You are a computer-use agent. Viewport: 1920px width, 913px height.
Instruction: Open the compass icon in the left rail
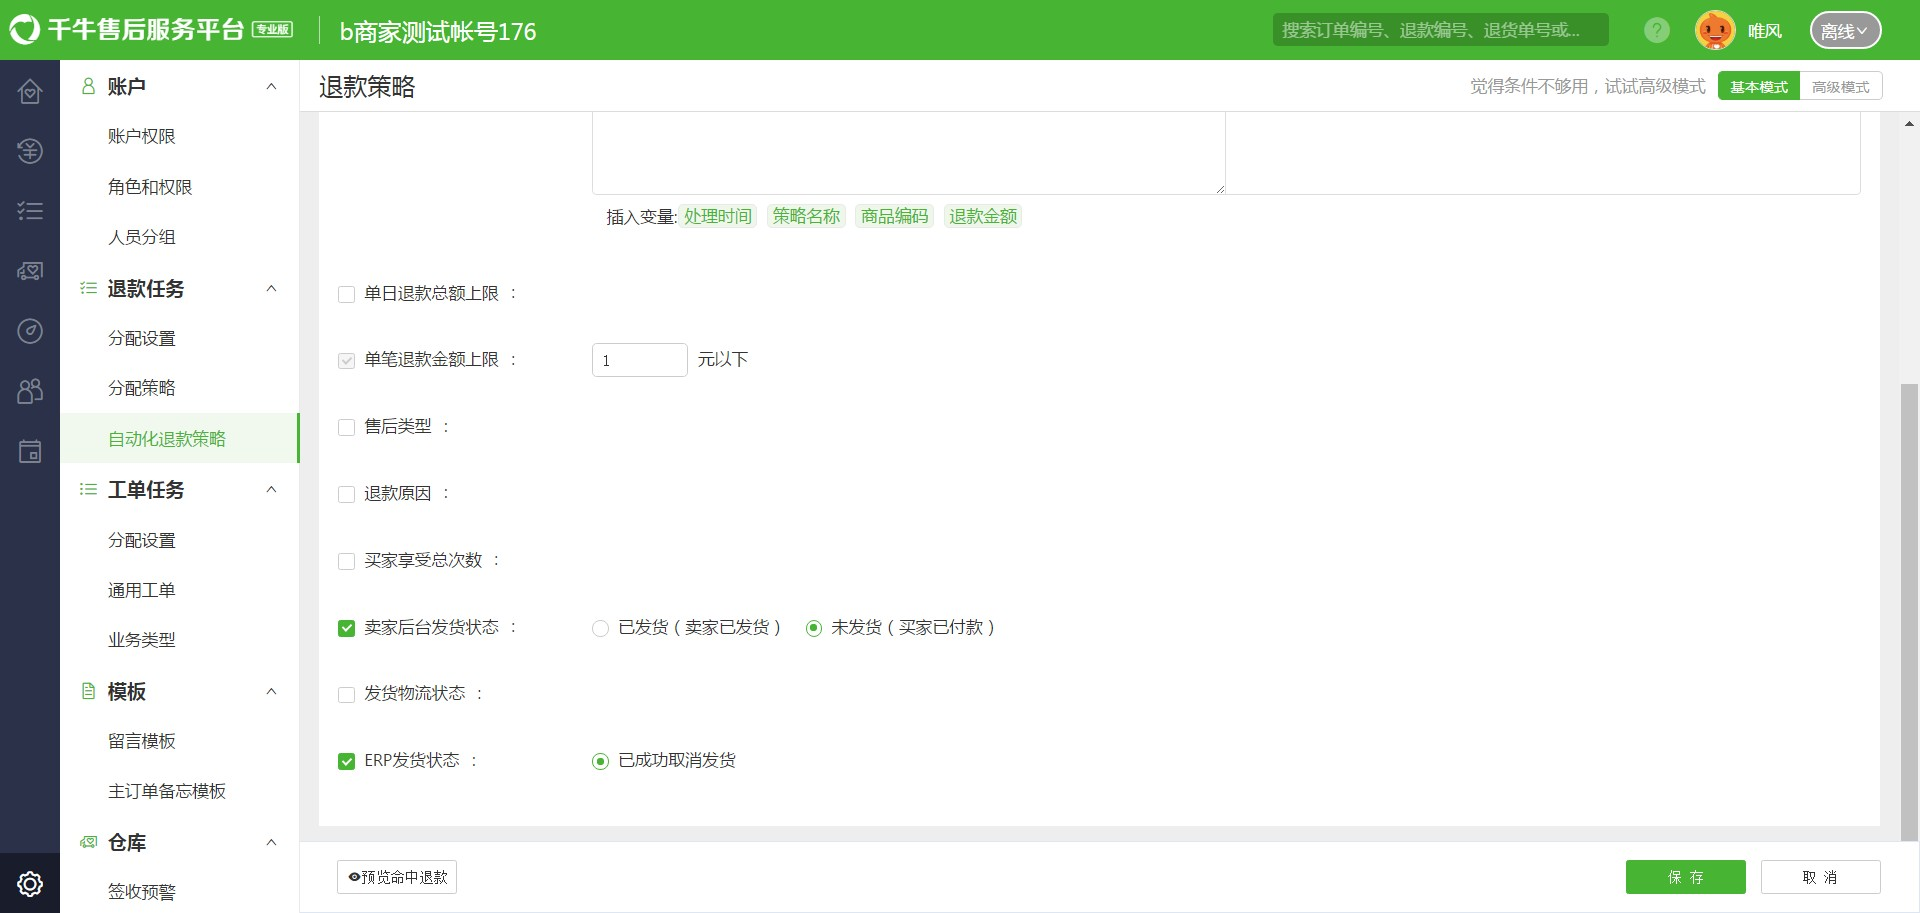[30, 331]
